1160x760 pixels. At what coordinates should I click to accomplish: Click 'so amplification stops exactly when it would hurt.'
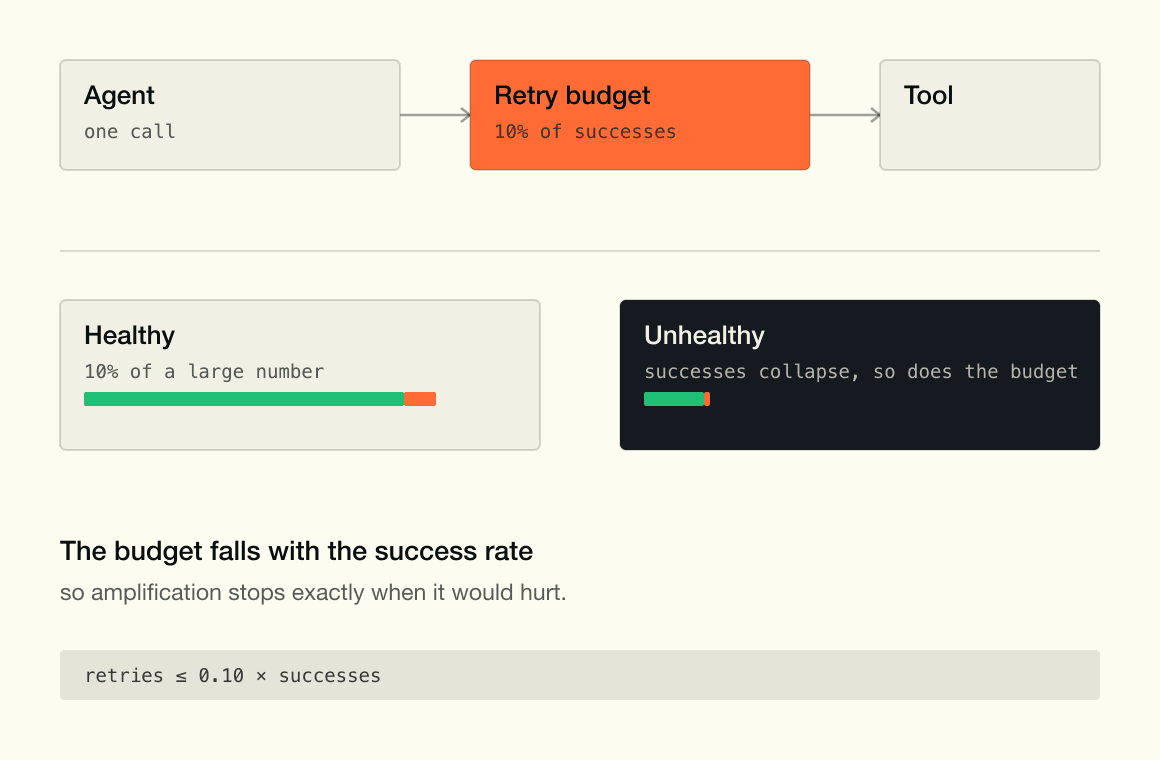[x=313, y=593]
